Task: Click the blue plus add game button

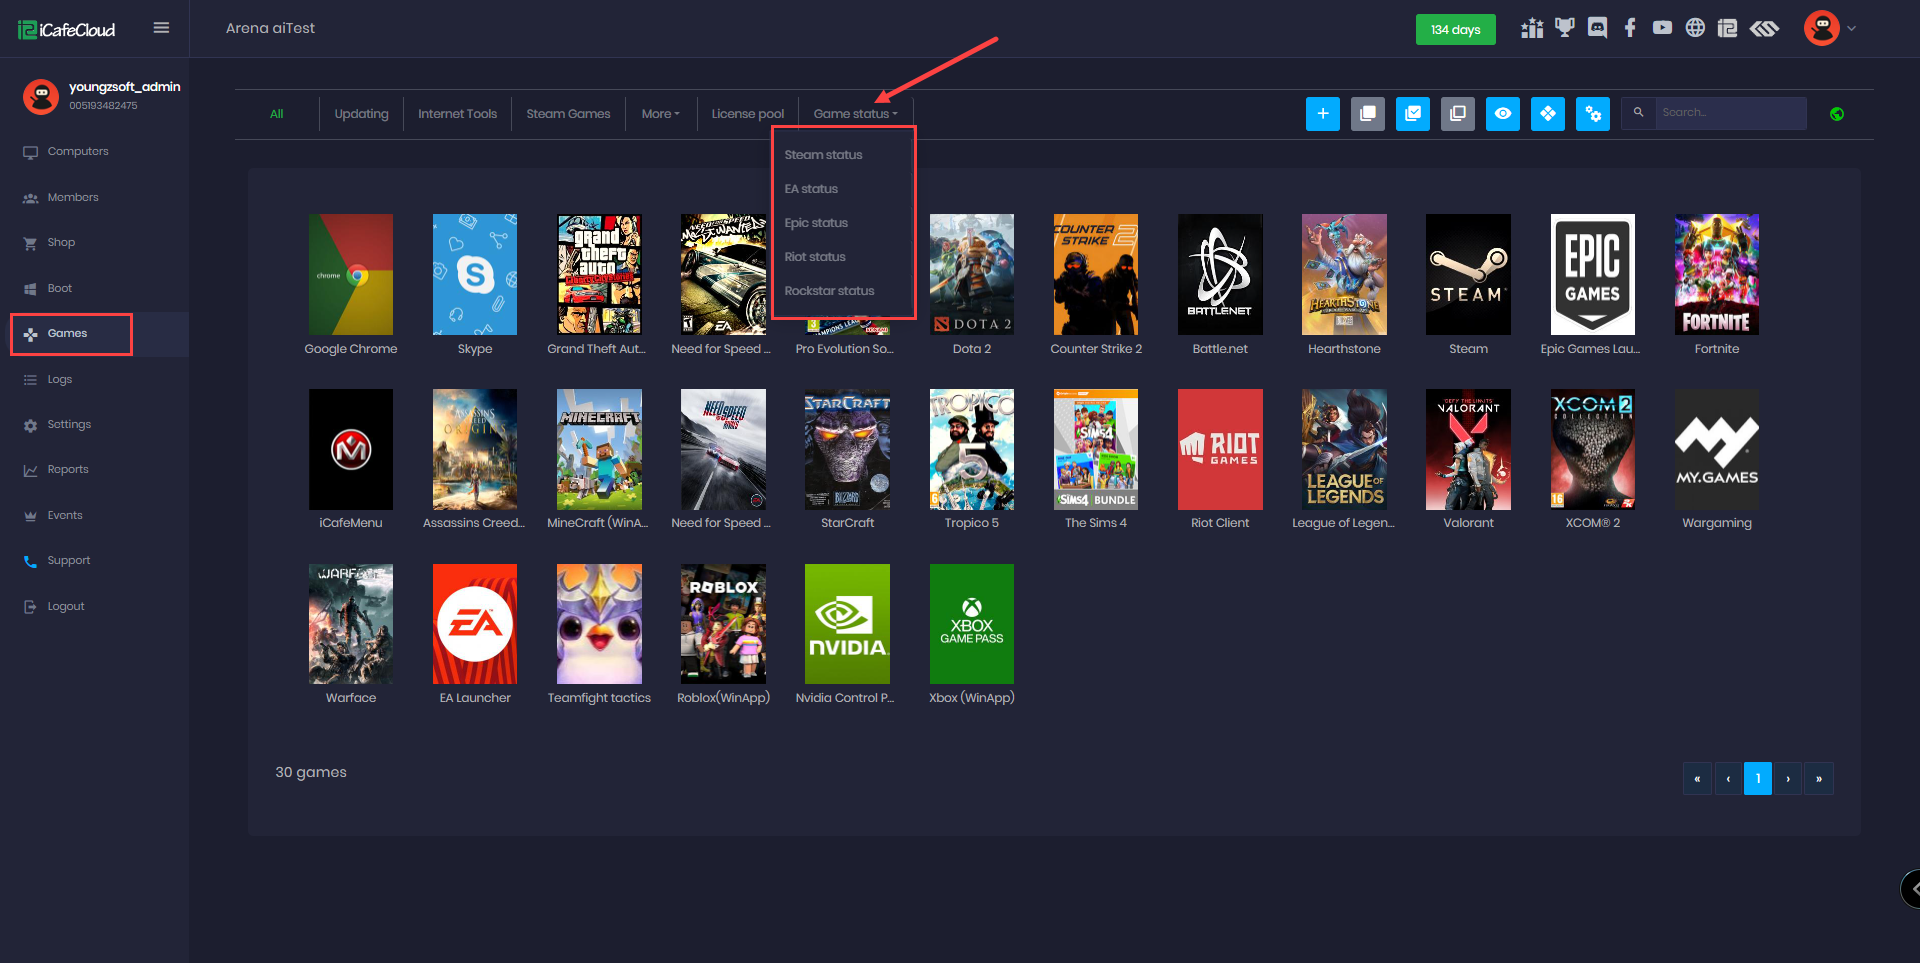Action: pyautogui.click(x=1322, y=114)
